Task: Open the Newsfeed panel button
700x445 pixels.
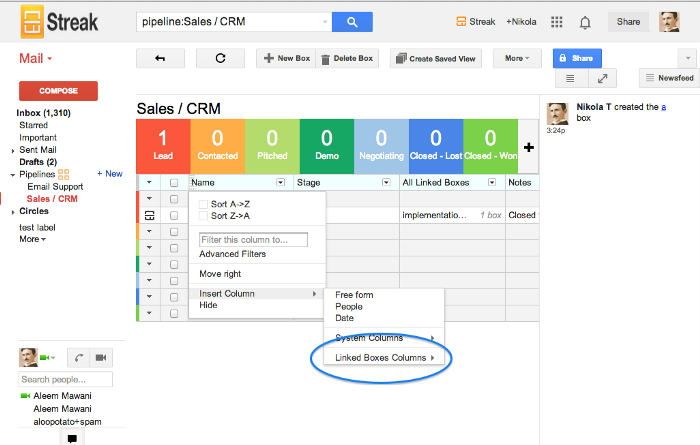Action: (670, 78)
